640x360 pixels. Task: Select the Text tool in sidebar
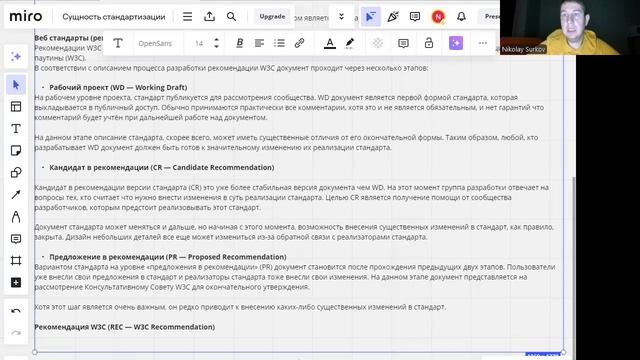point(16,129)
